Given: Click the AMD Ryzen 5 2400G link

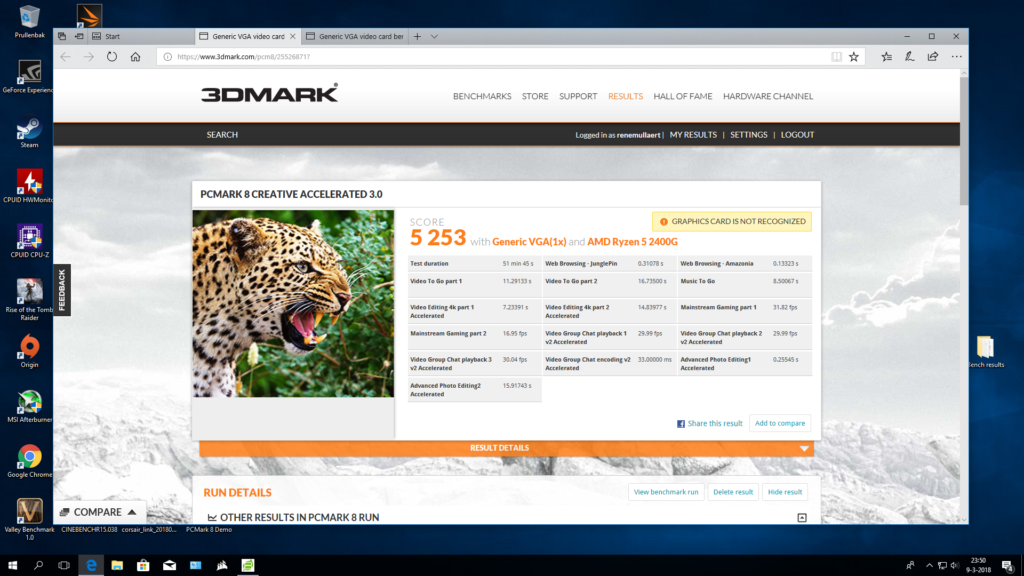Looking at the screenshot, I should pyautogui.click(x=632, y=242).
